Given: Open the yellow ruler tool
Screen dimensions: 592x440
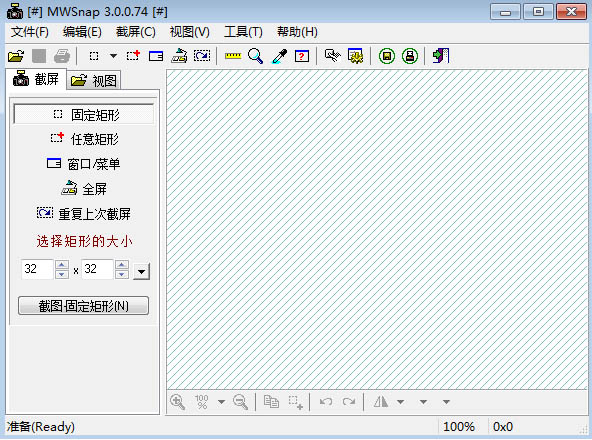Looking at the screenshot, I should click(233, 56).
